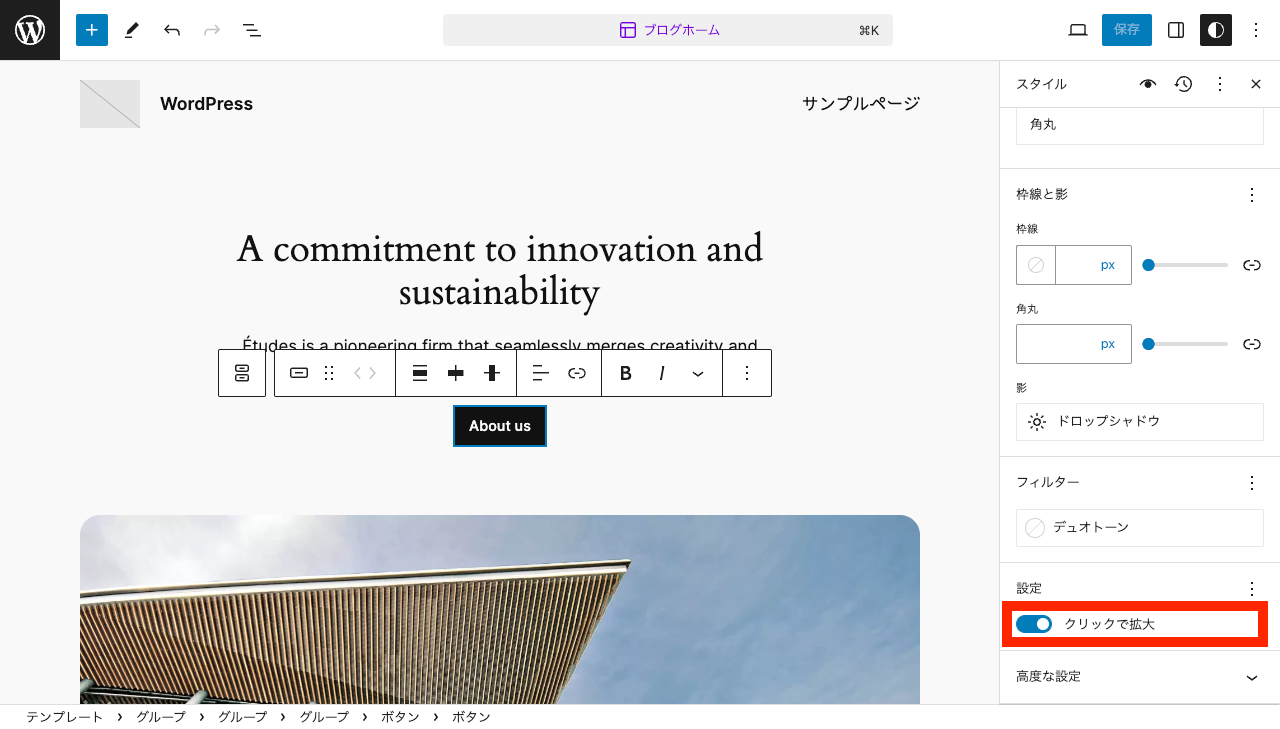
Task: Expand the 高度な設定 section
Action: coord(1140,677)
